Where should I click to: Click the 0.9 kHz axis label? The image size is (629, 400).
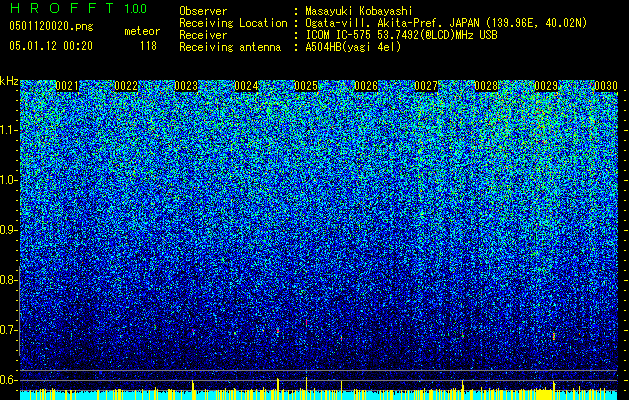[8, 230]
